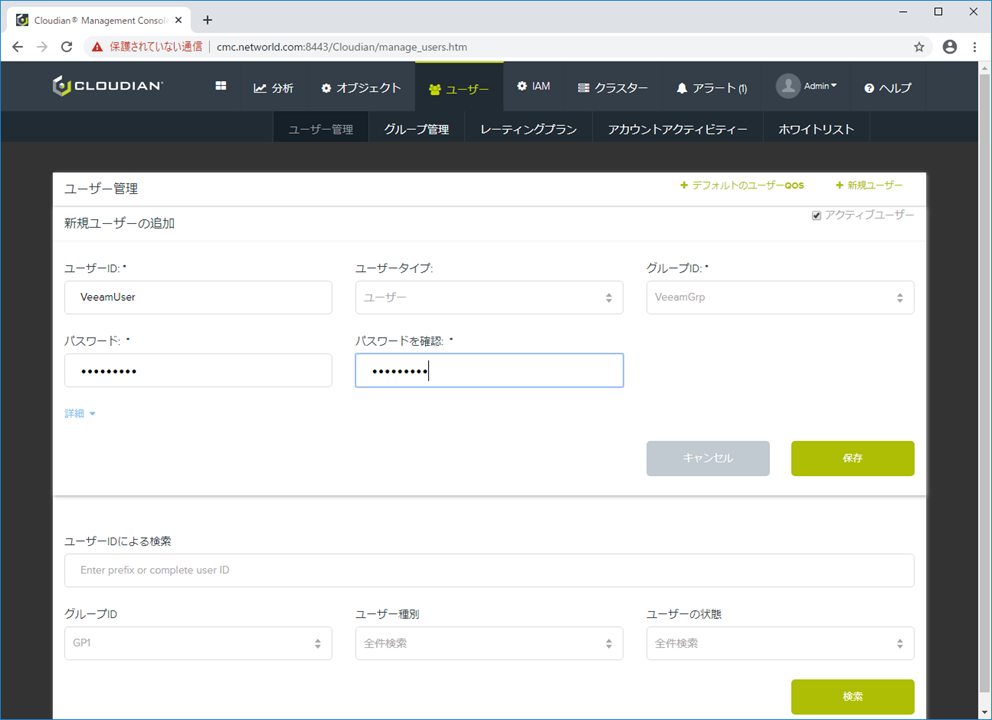The height and width of the screenshot is (720, 992).
Task: Open the ユーザータイプ dropdown
Action: (489, 297)
